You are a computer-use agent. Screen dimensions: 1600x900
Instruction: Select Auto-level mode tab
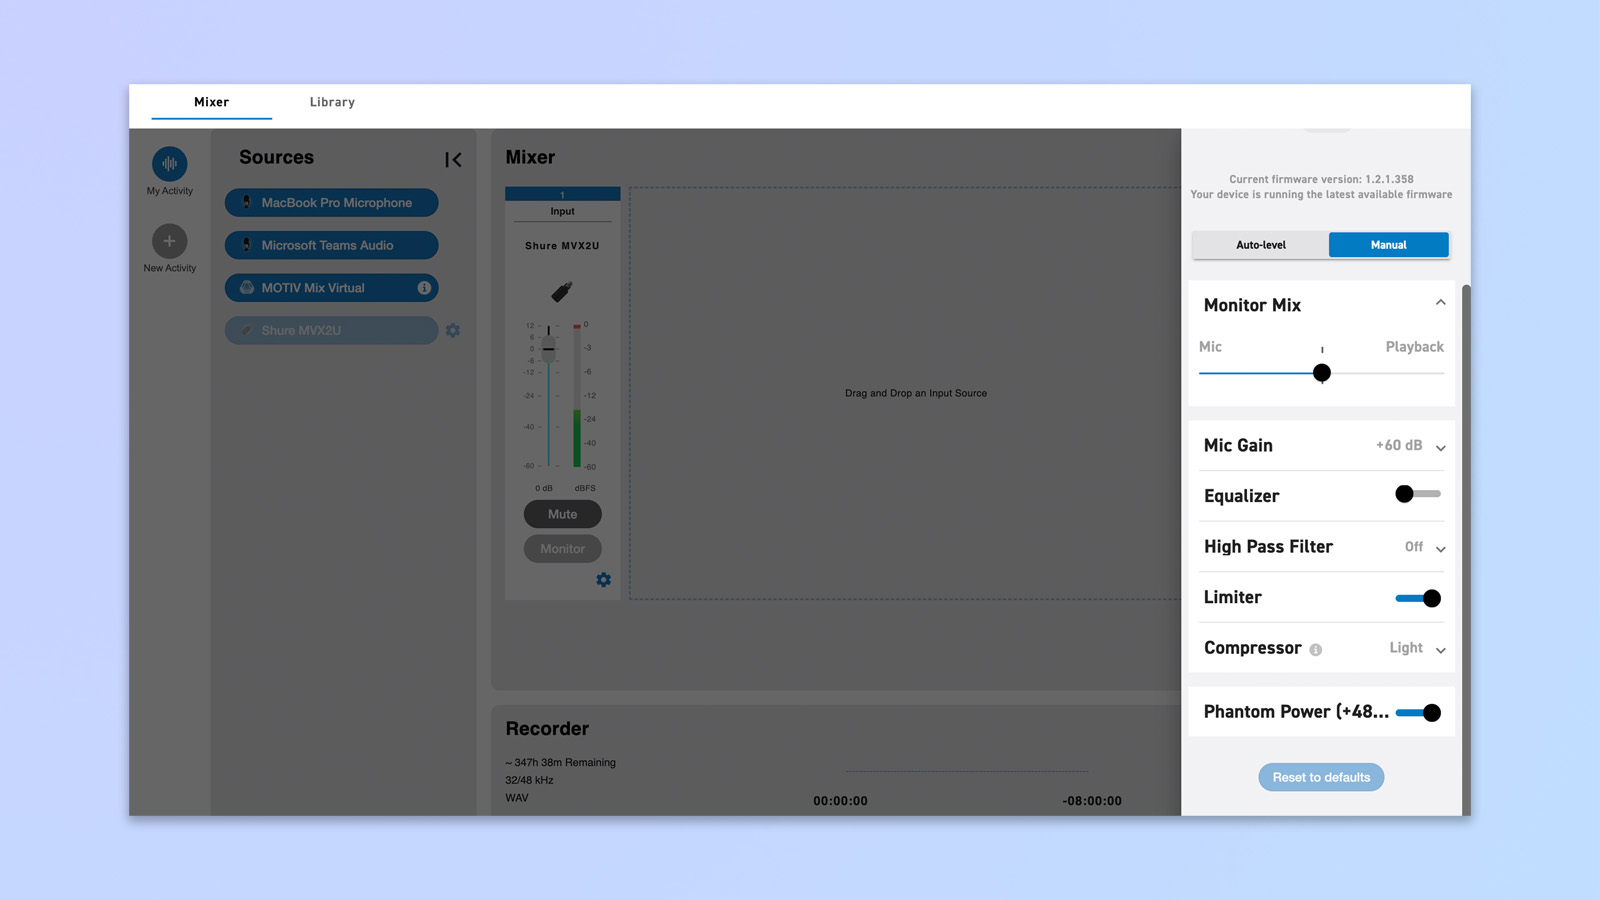coord(1260,245)
